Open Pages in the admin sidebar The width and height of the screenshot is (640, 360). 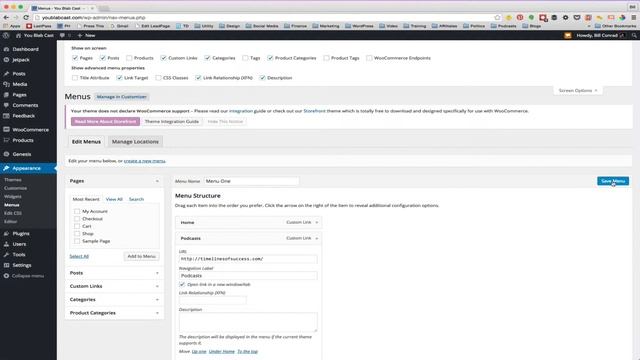19,95
